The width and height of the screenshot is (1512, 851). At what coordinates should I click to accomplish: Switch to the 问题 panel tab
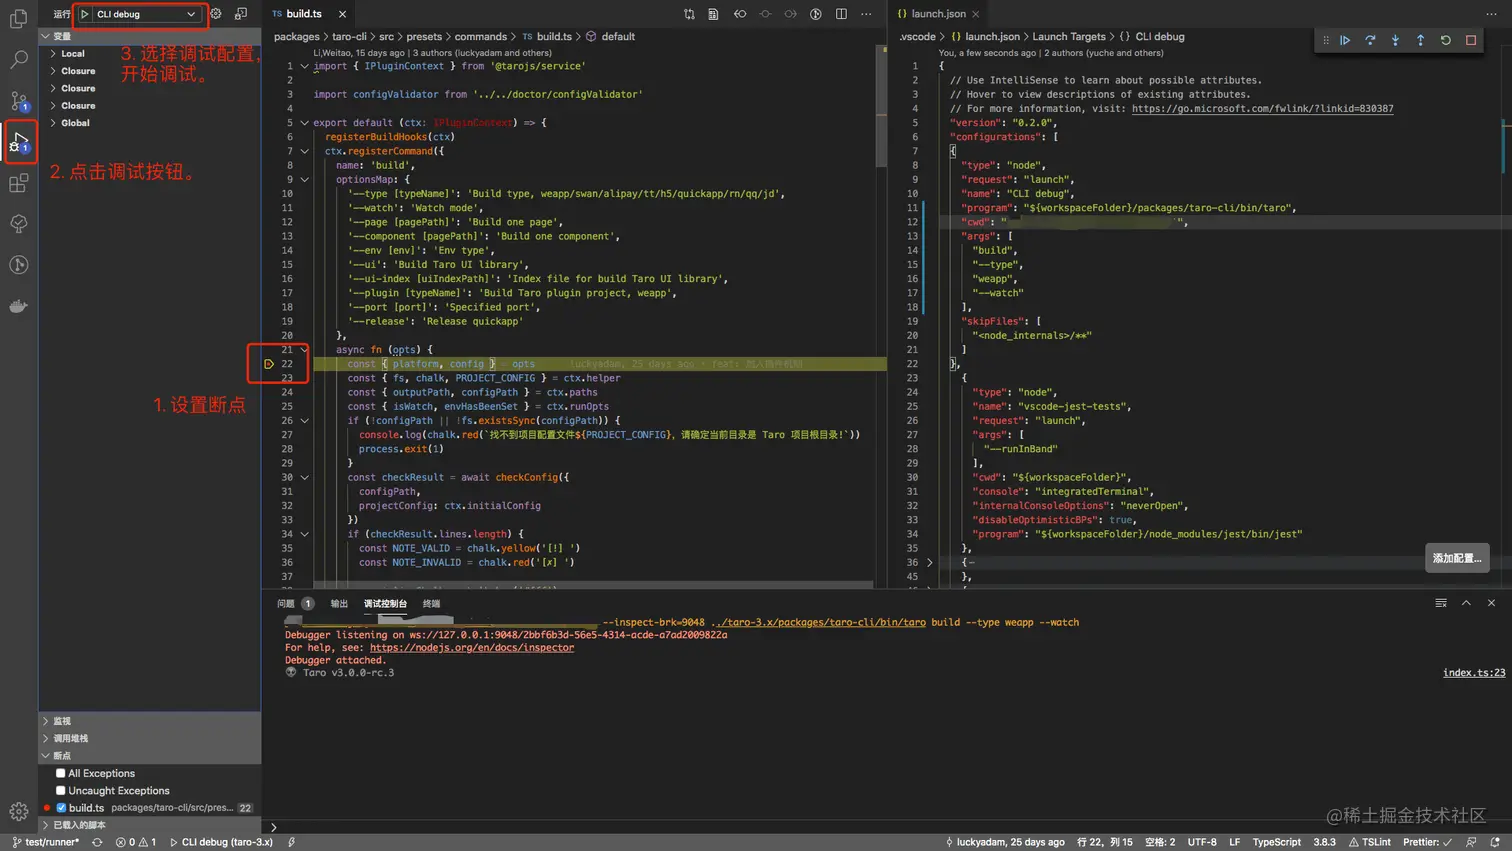coord(295,603)
